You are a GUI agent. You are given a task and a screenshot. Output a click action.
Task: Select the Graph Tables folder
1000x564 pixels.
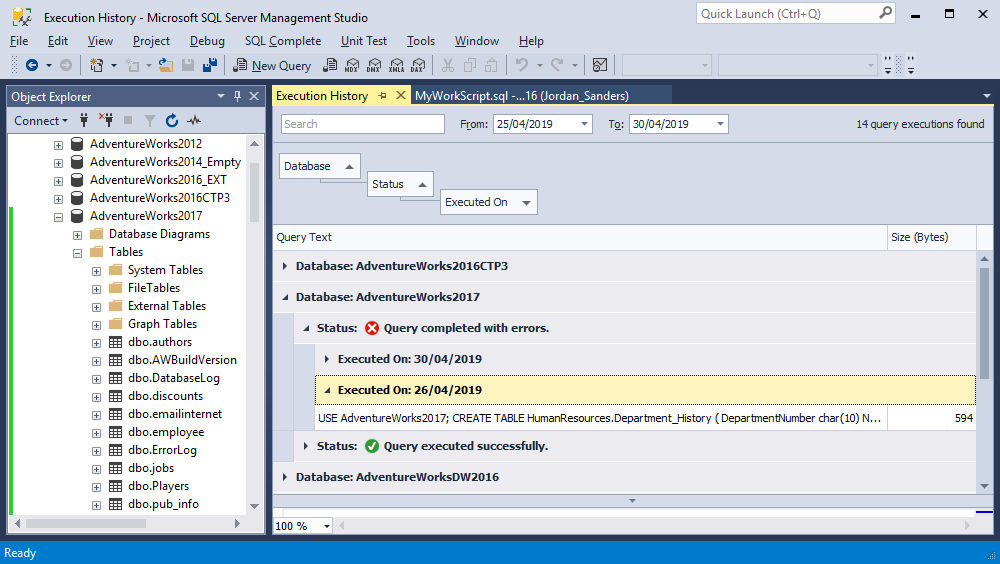click(162, 323)
